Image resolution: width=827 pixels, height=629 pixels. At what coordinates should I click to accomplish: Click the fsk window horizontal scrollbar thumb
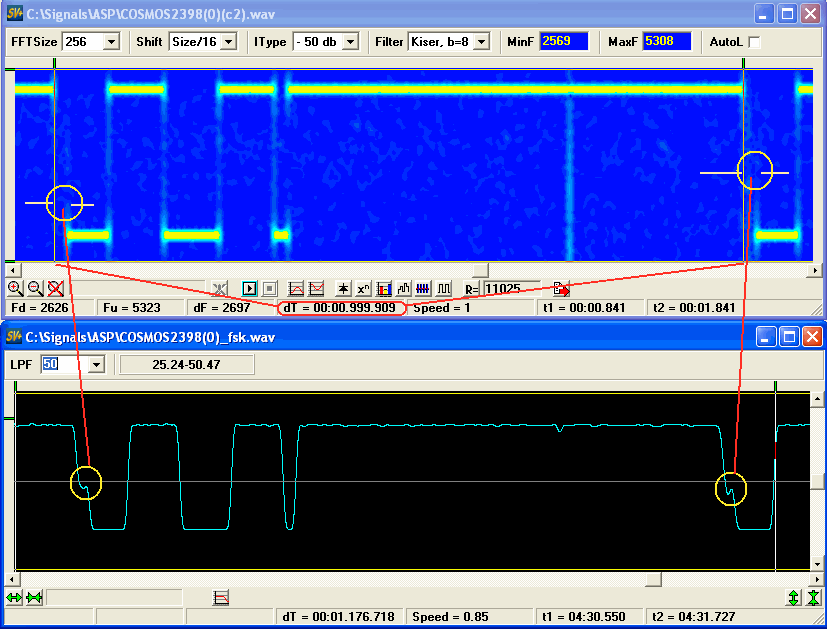click(653, 579)
